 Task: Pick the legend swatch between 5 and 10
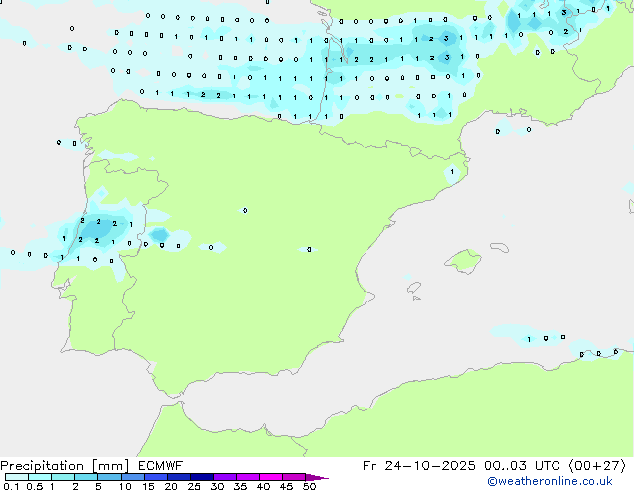[109, 477]
